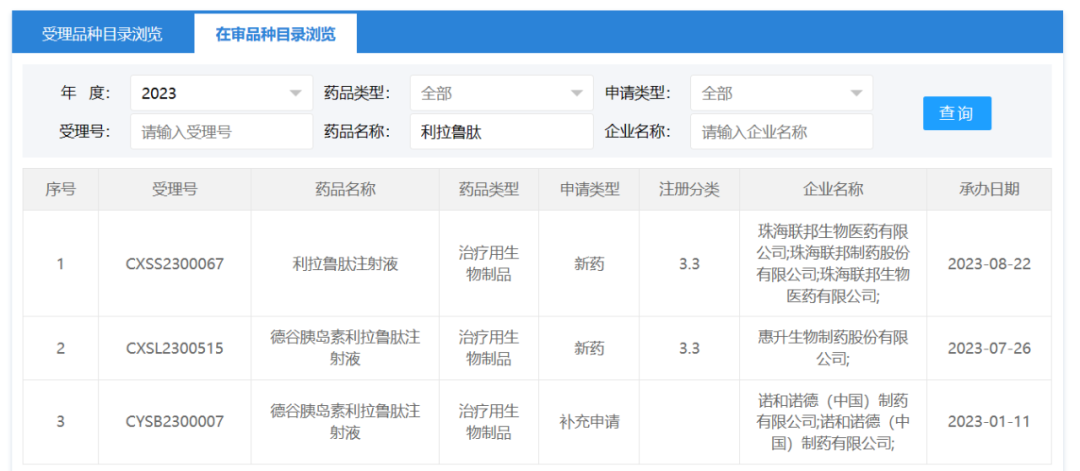
Task: Click the date 2023-08-22 cell
Action: (x=988, y=264)
